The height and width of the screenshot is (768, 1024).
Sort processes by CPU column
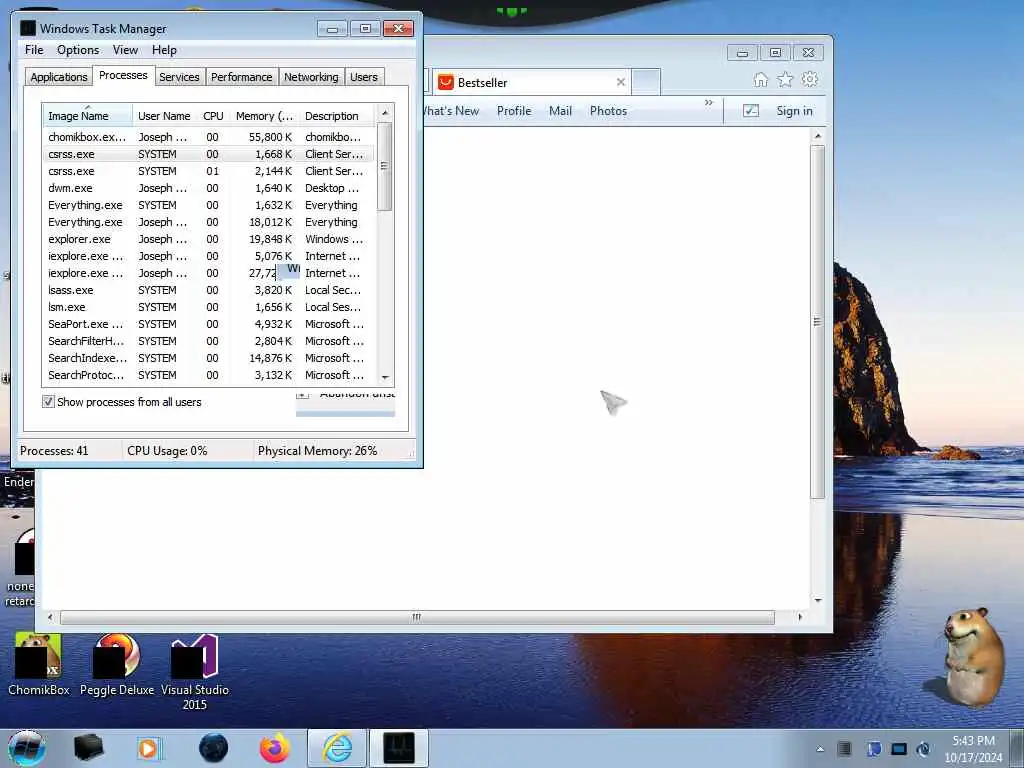click(213, 116)
